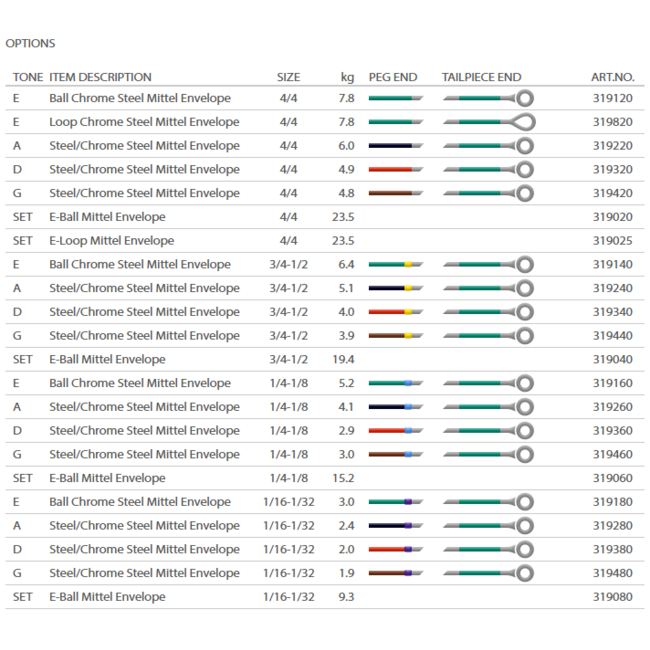650x650 pixels.
Task: Select the E-Loop Mittel Envelope set description
Action: point(111,241)
